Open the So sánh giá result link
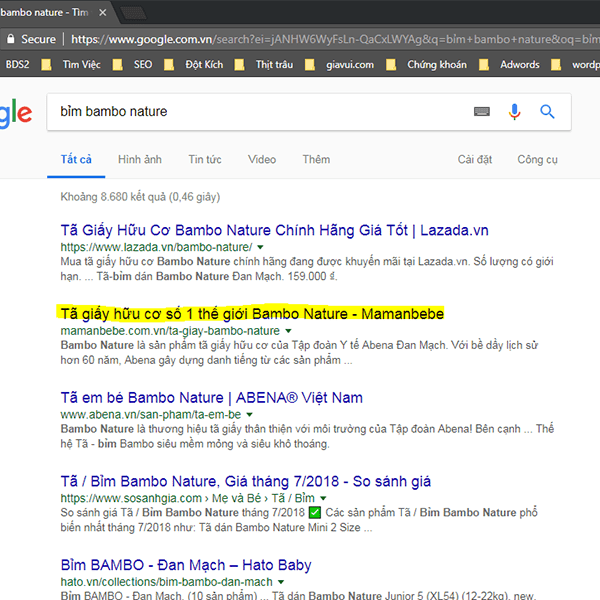 click(x=246, y=481)
